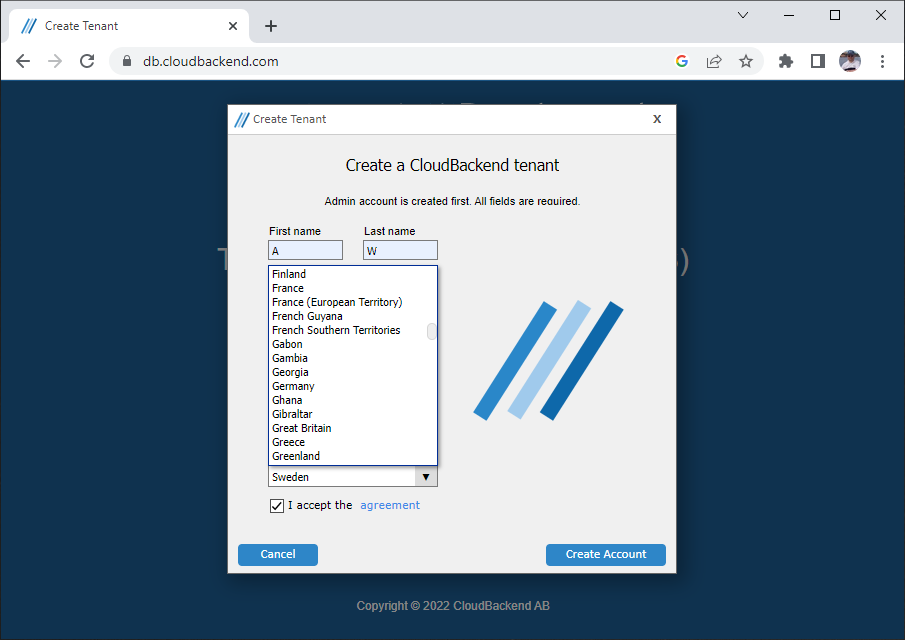The height and width of the screenshot is (640, 905).
Task: Pick French Guyana from the list
Action: pos(349,316)
